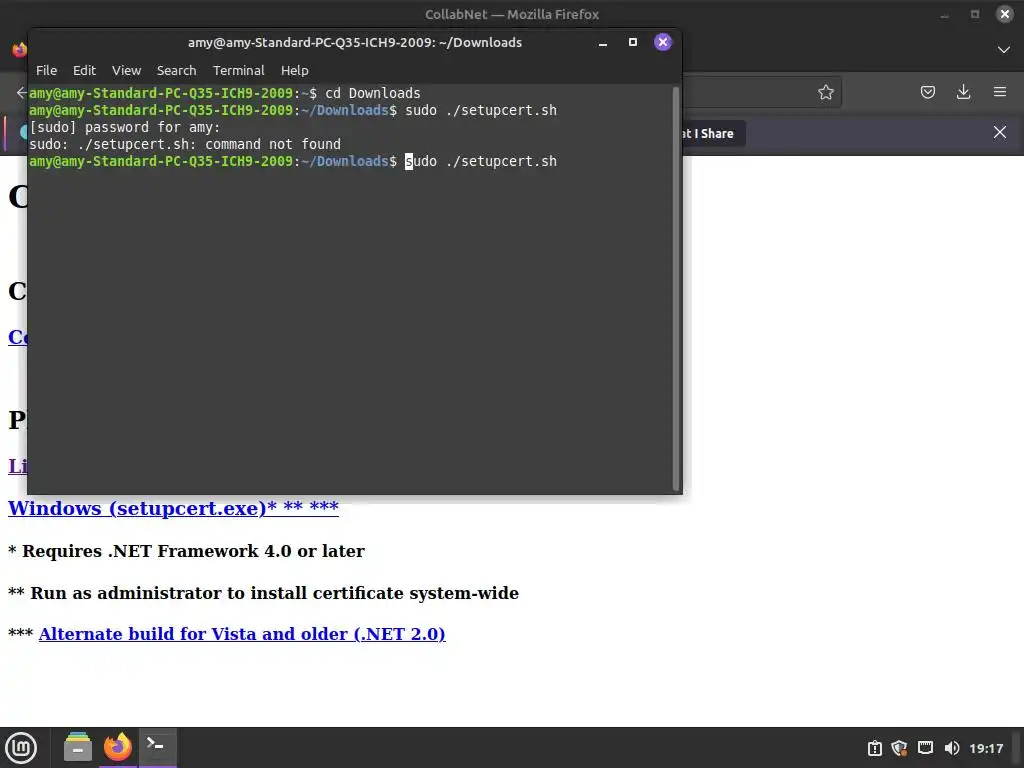Close the Firefox window
The image size is (1024, 768).
coord(1004,14)
